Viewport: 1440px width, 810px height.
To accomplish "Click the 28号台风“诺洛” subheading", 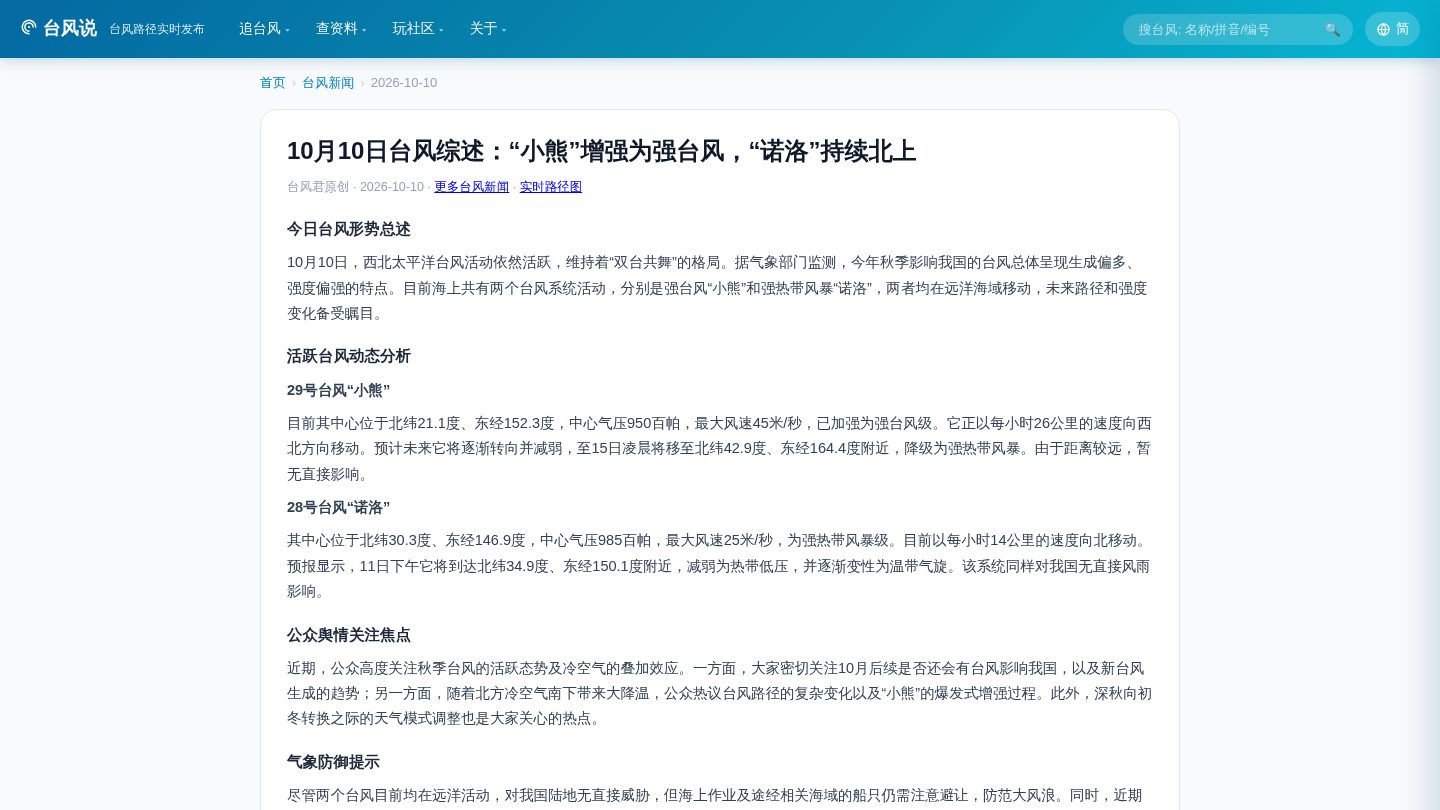I will pyautogui.click(x=338, y=507).
